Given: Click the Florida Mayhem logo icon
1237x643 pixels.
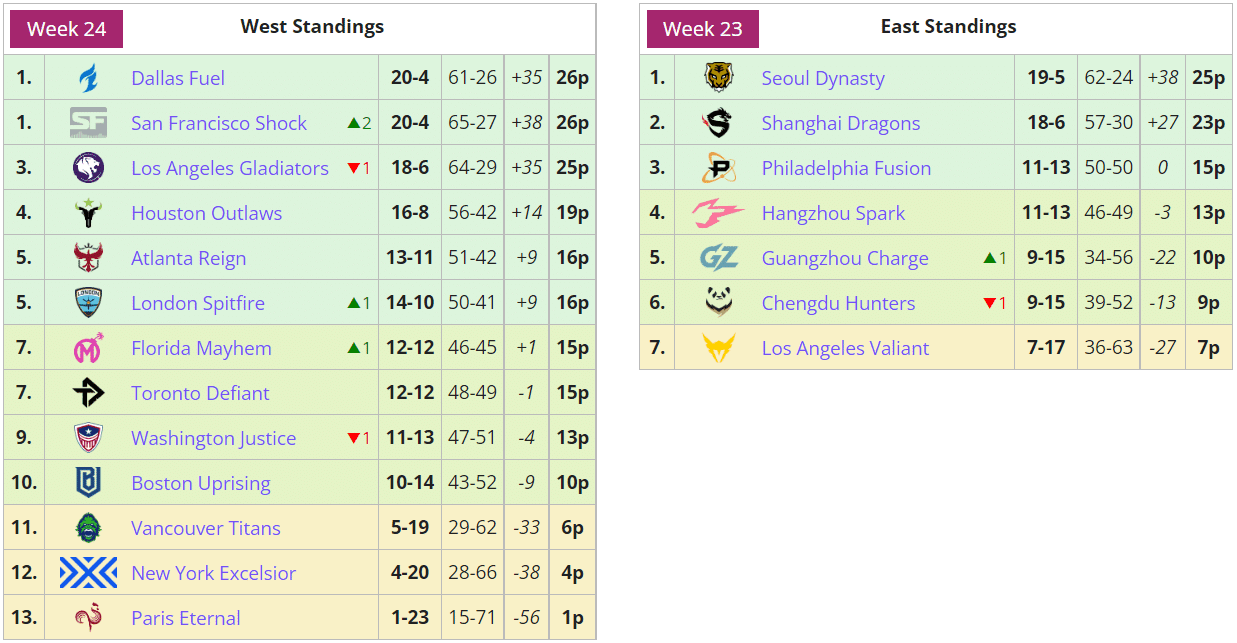Looking at the screenshot, I should point(88,348).
